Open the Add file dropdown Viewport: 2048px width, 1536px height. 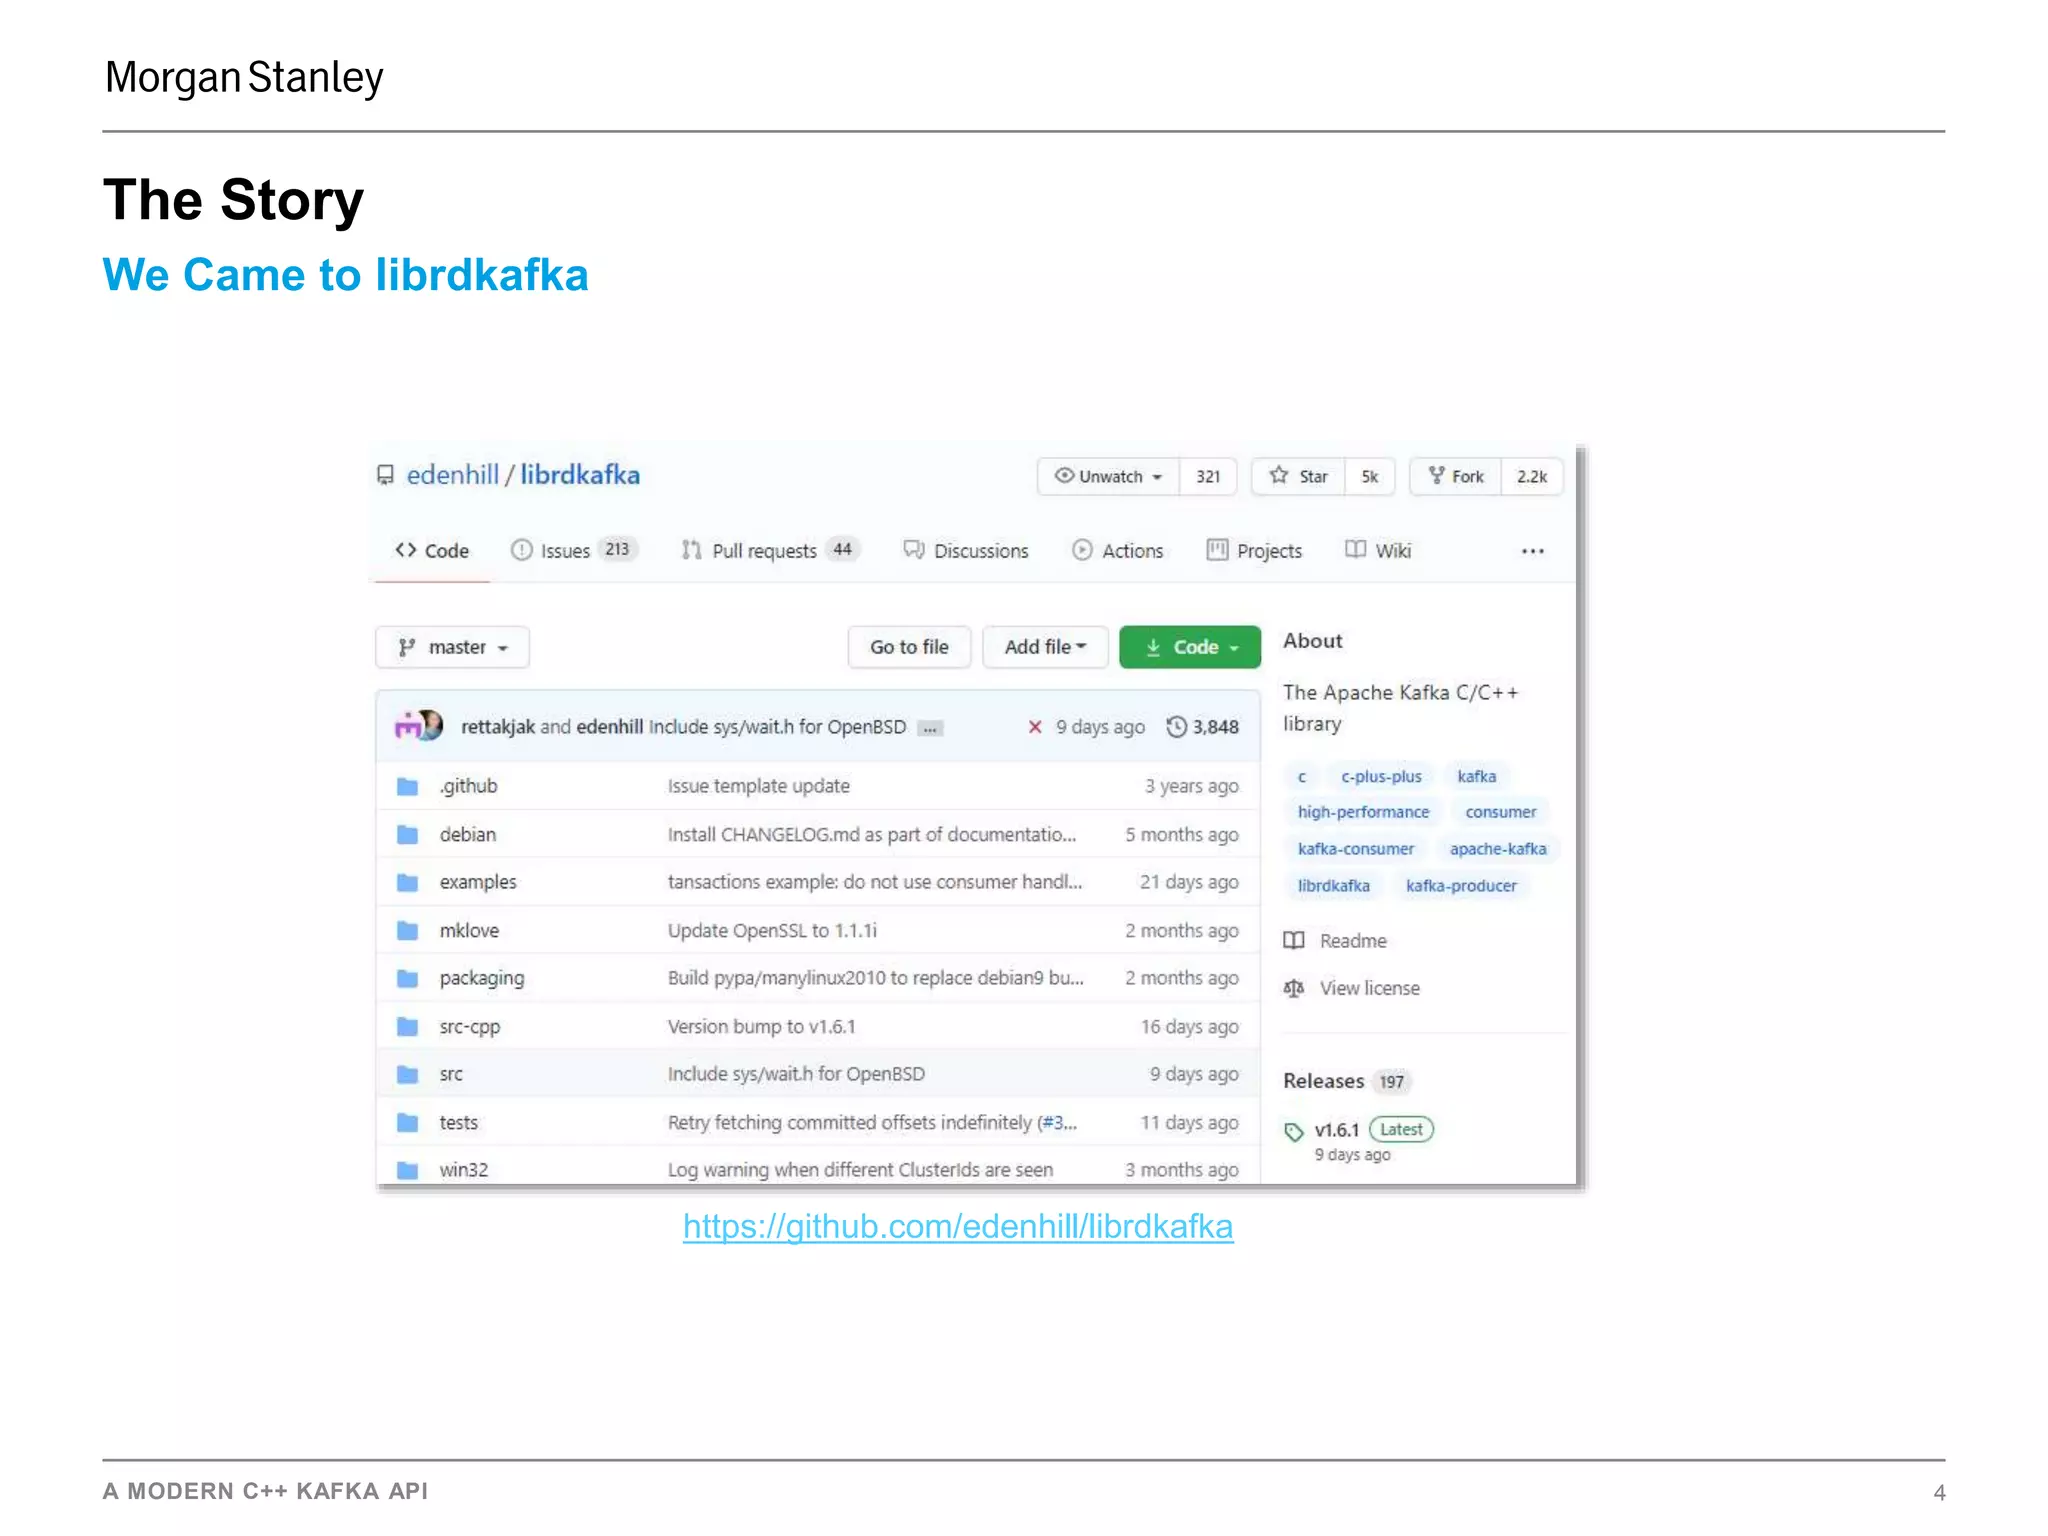click(x=1045, y=647)
